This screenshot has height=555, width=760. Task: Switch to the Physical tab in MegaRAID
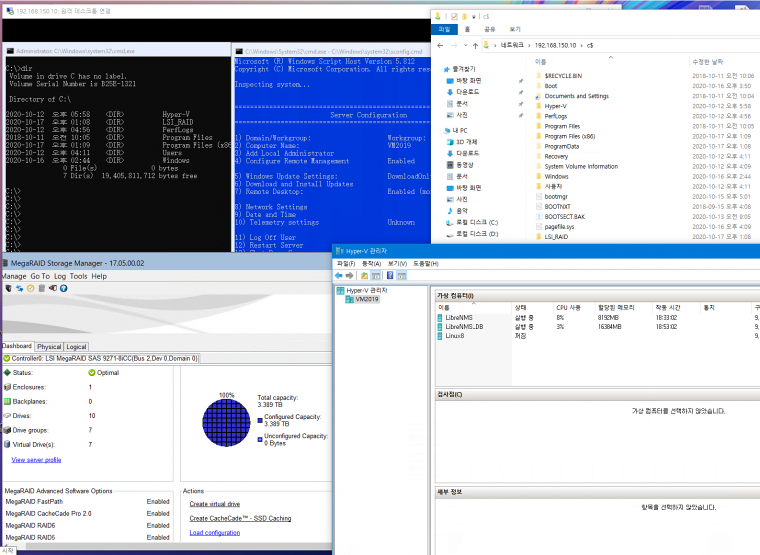click(49, 347)
